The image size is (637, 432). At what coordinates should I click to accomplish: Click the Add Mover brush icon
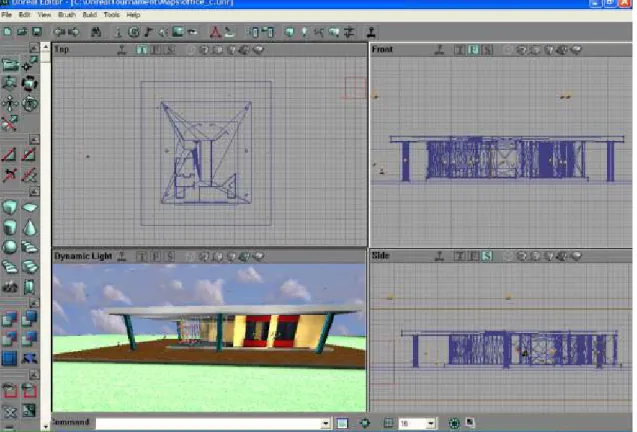pos(29,358)
